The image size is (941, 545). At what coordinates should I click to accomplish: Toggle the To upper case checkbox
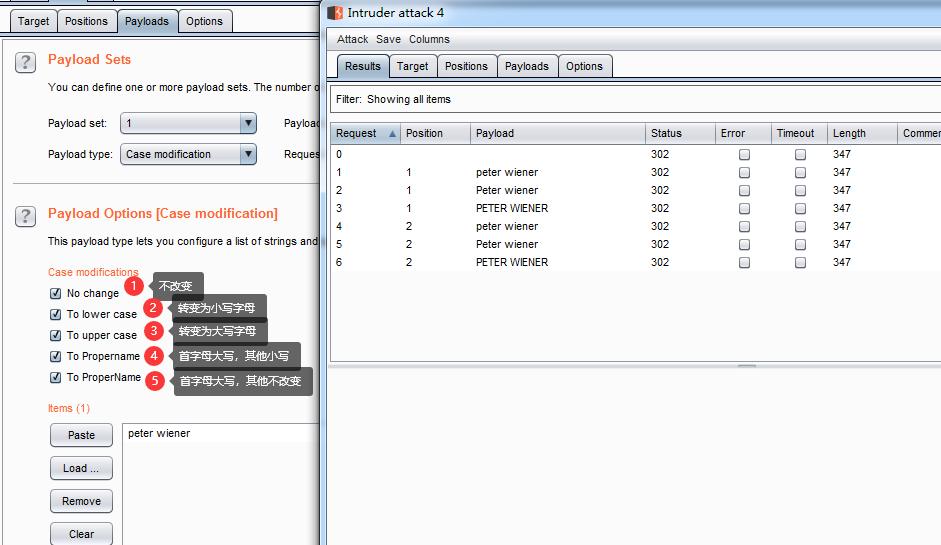coord(56,336)
